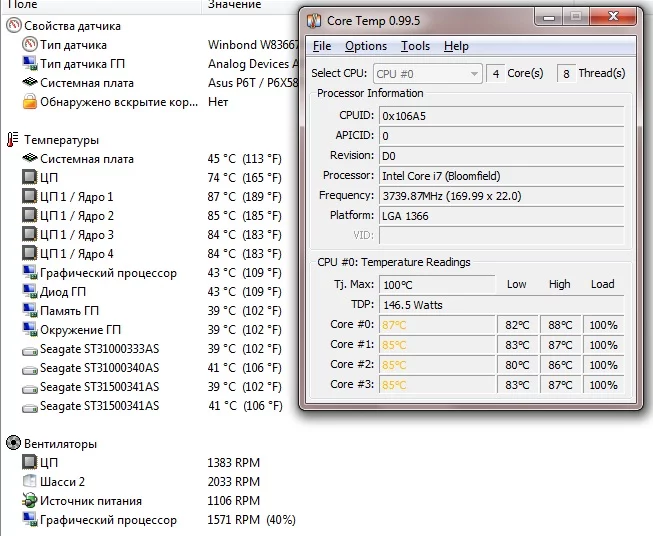Click the monitor icon beside Окружение ГП
653x536 pixels.
point(30,329)
